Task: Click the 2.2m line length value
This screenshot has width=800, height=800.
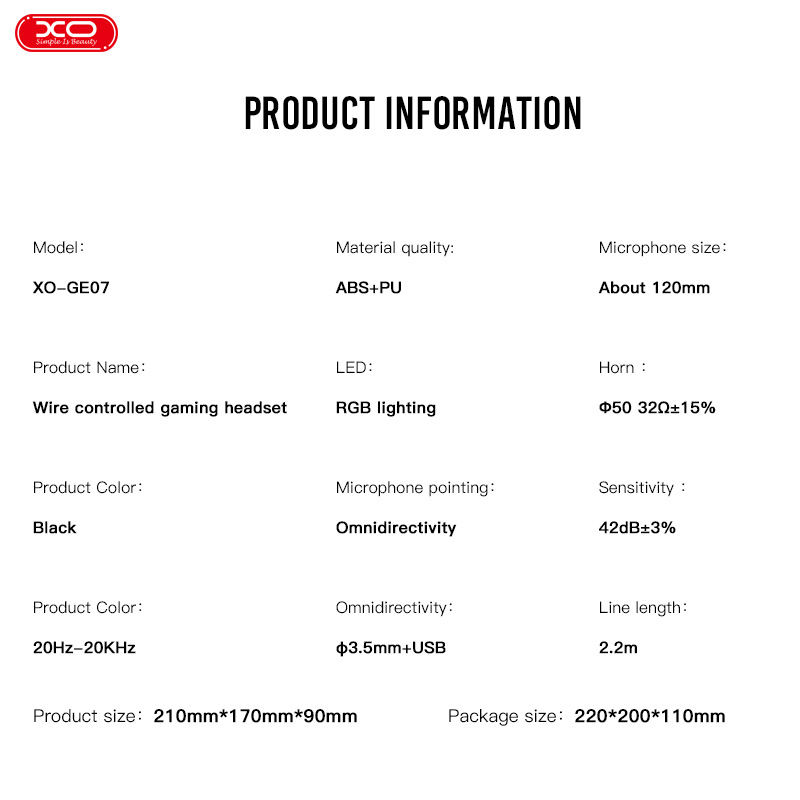Action: tap(618, 648)
